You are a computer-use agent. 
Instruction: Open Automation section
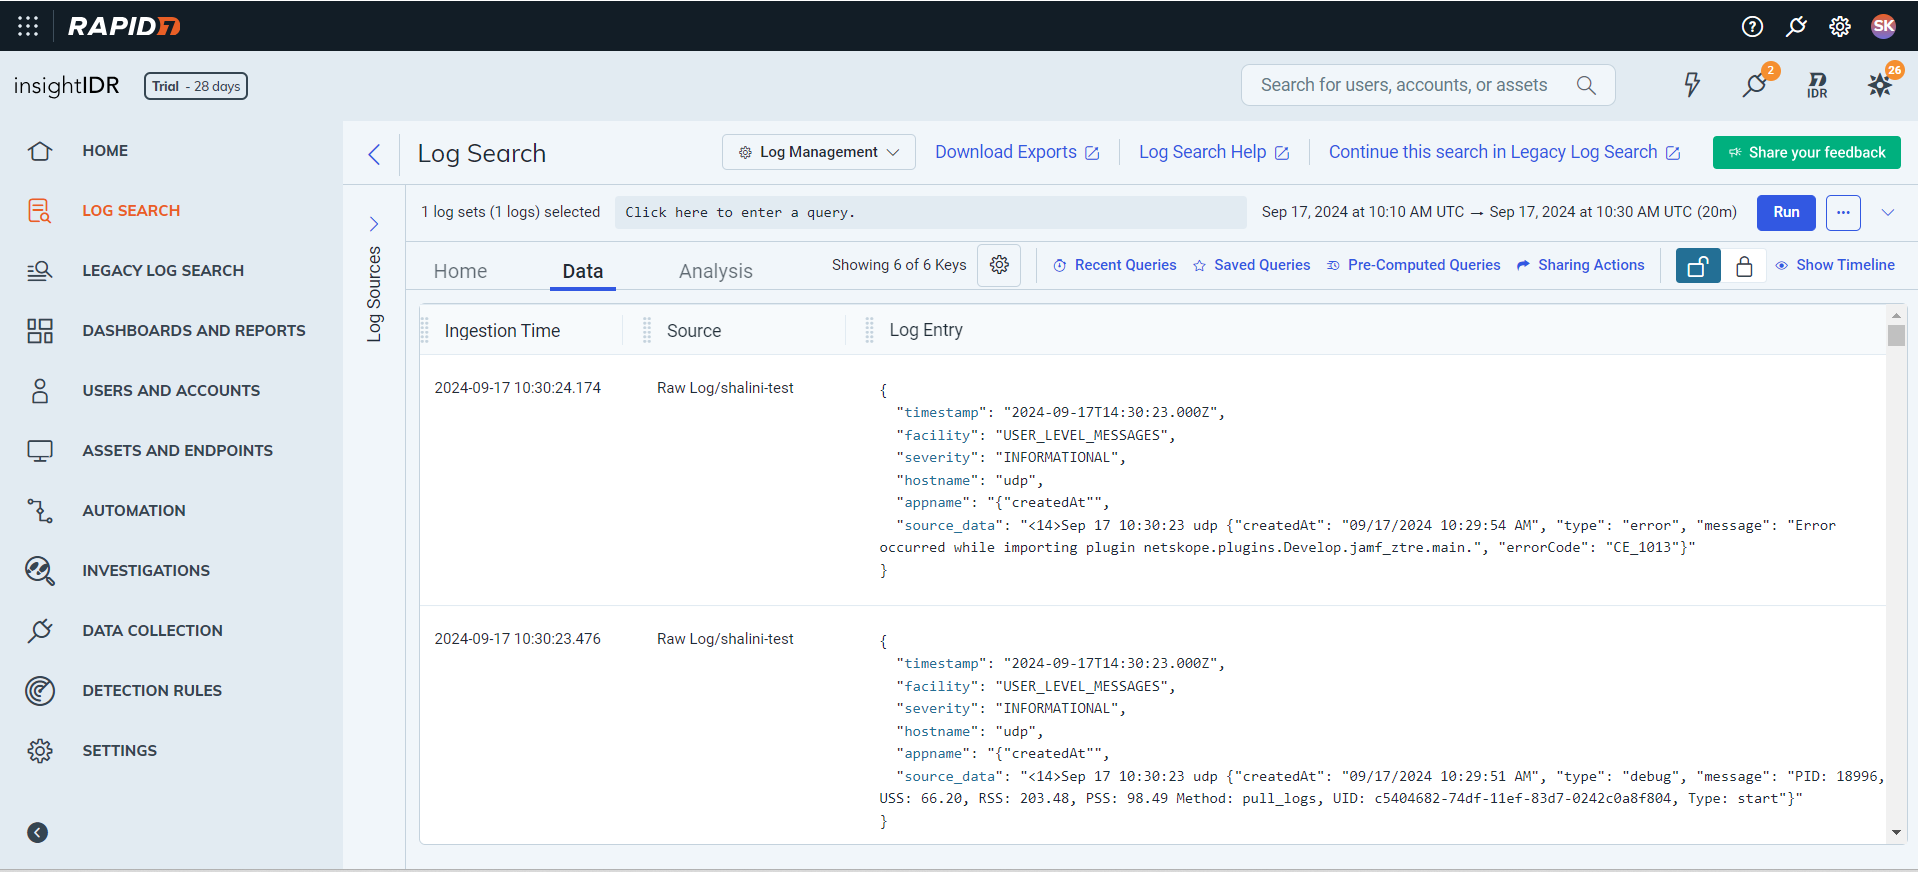(134, 511)
